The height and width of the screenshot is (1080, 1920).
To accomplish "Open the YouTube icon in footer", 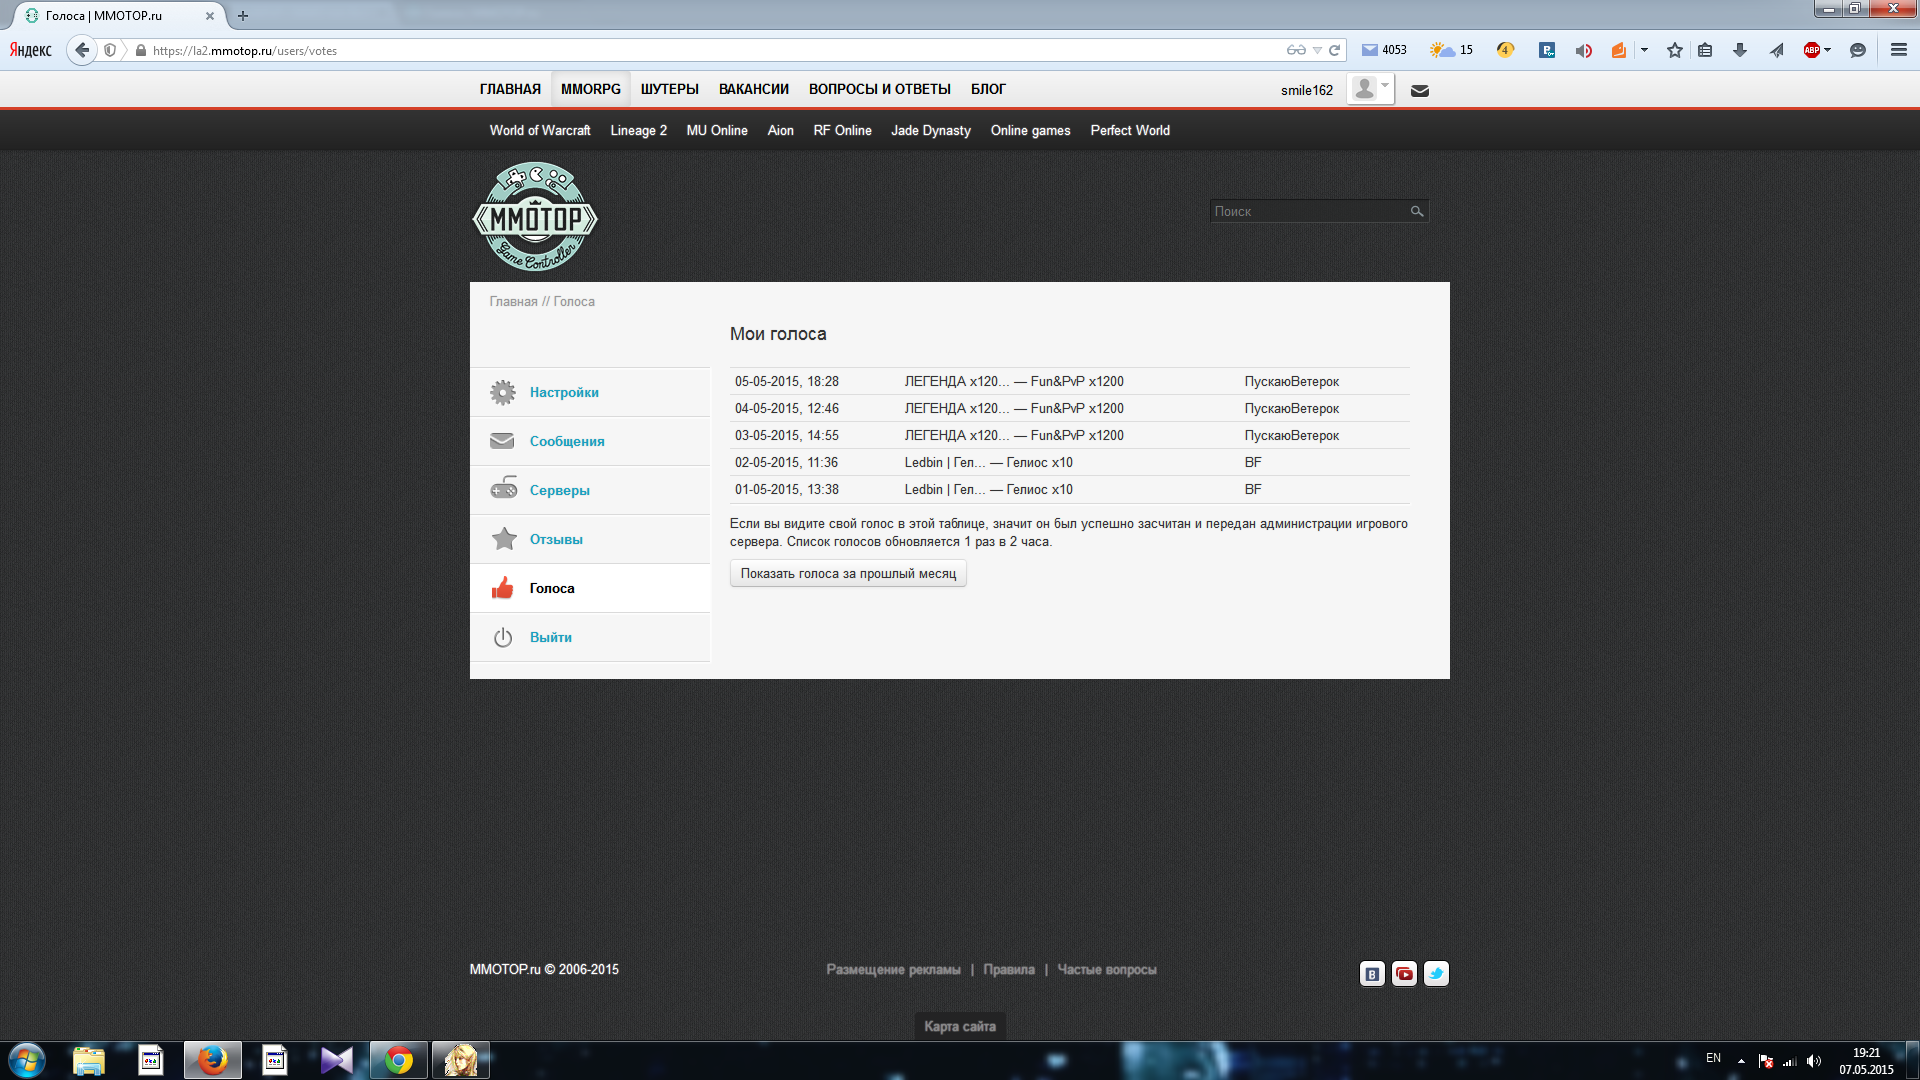I will 1404,974.
